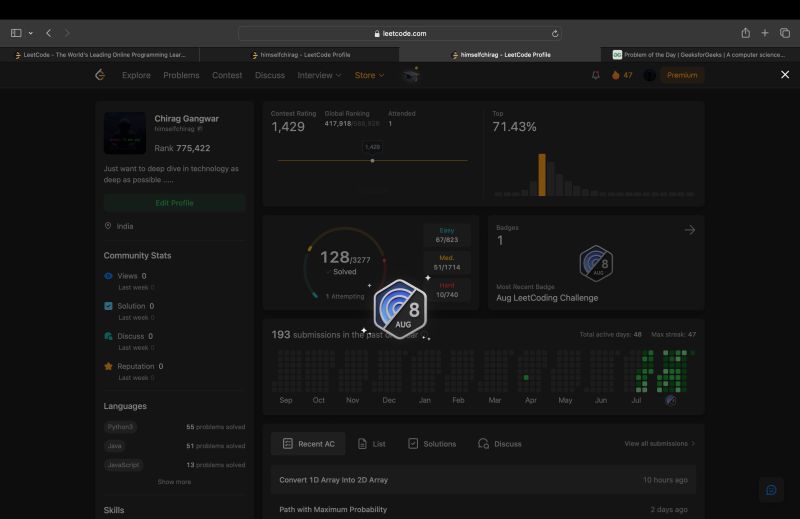Viewport: 800px width, 519px height.
Task: Expand the sidebar options chevron
Action: (31, 33)
